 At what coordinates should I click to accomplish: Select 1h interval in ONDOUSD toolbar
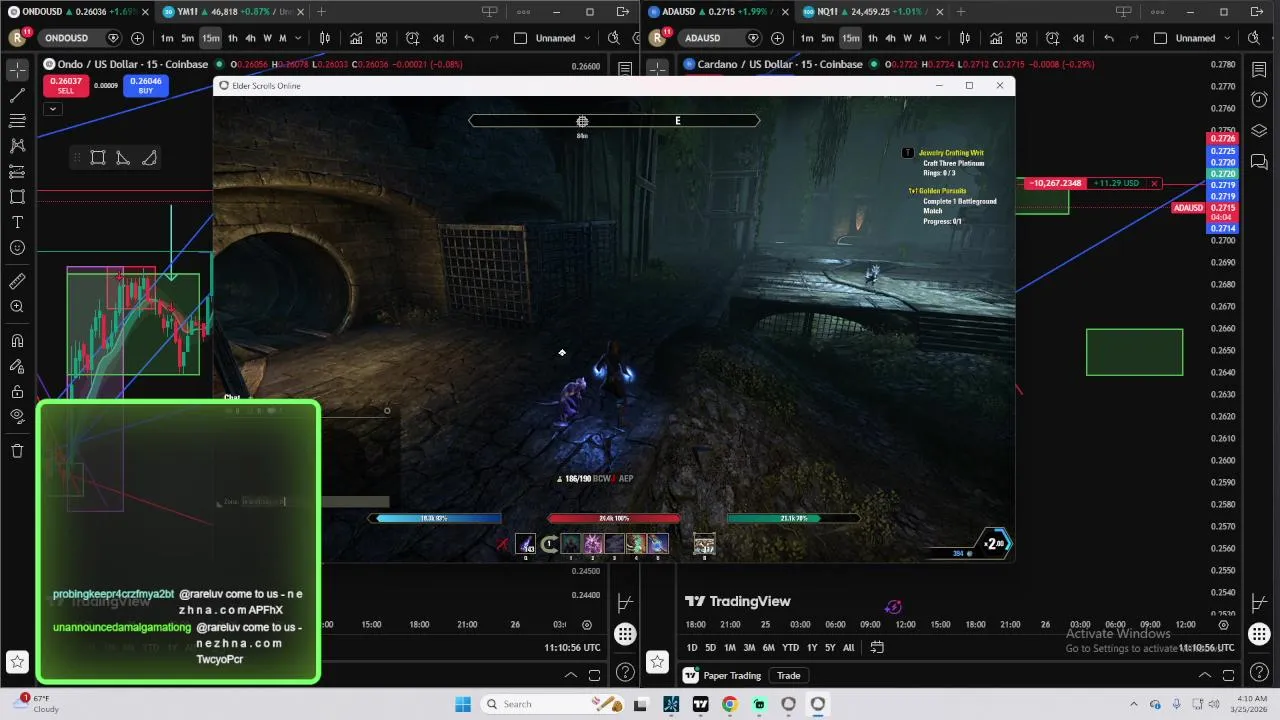point(233,38)
